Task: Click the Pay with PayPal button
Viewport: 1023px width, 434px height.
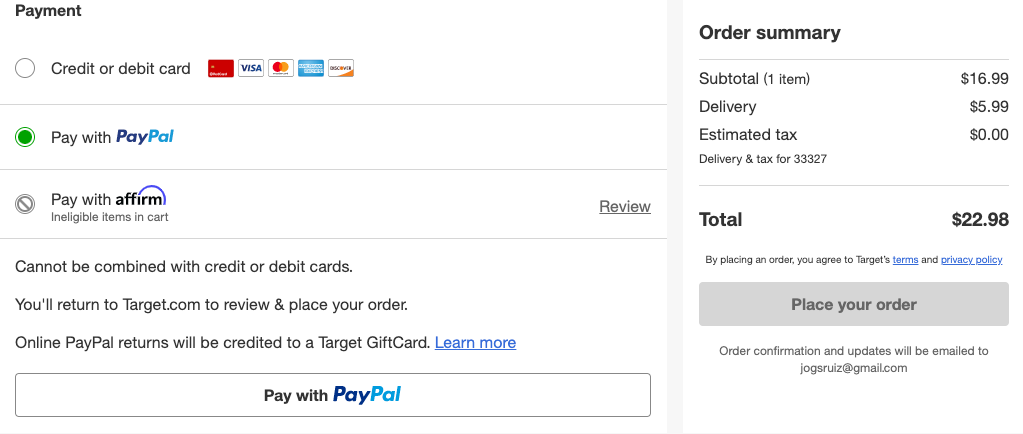Action: (333, 395)
